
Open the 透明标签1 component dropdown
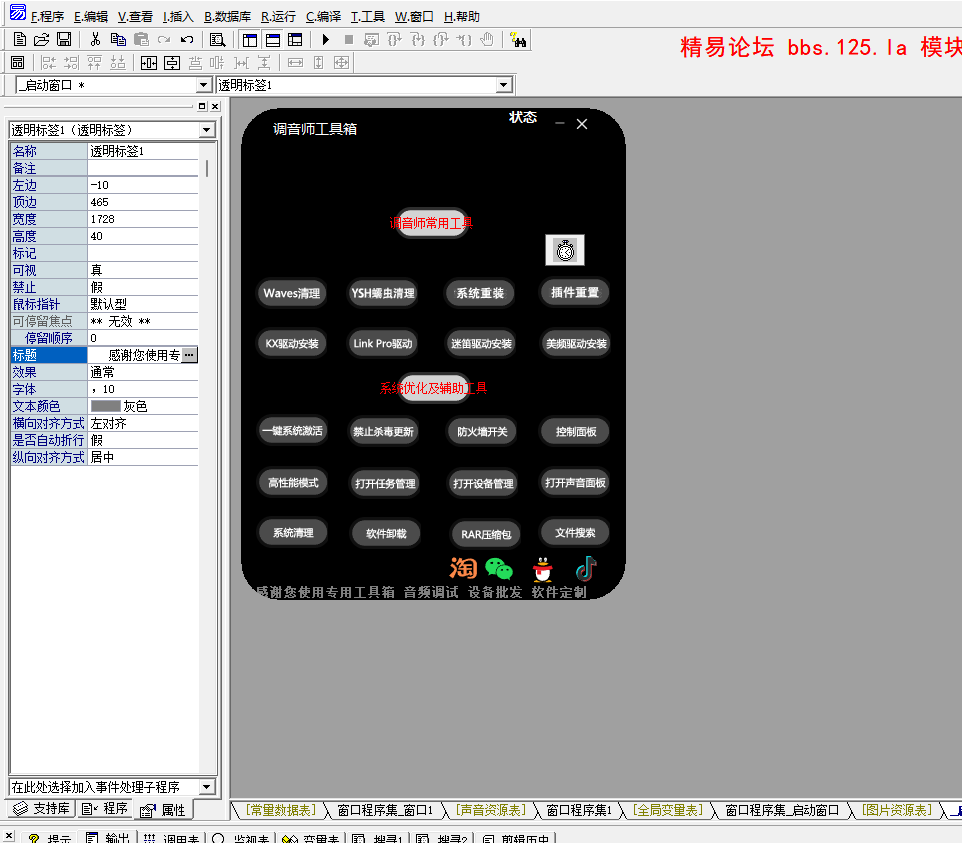point(205,129)
